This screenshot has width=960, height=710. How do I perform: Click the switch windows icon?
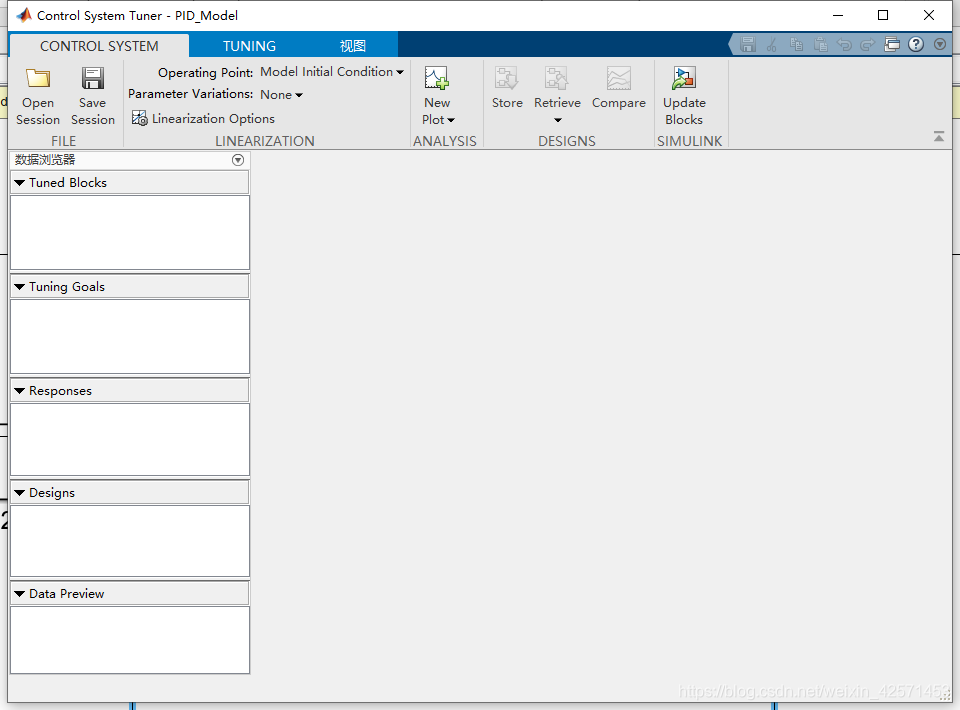892,44
